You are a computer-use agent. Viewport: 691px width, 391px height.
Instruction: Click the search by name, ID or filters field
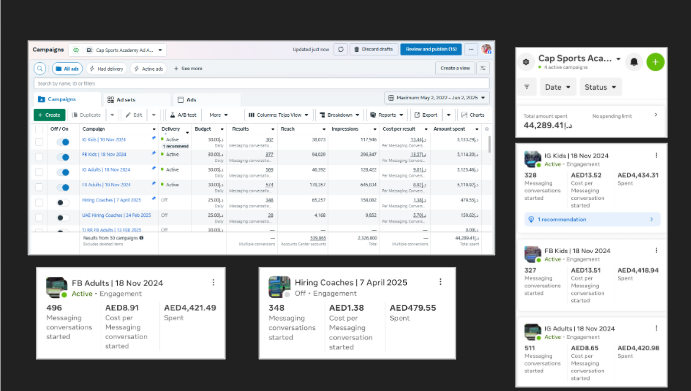coord(262,83)
